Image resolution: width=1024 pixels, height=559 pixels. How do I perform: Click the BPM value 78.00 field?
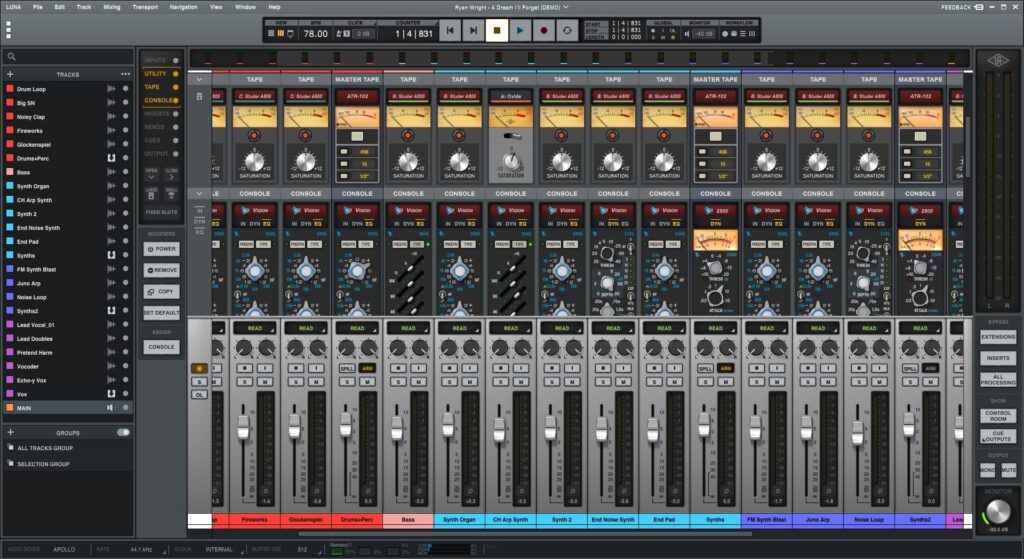(315, 33)
